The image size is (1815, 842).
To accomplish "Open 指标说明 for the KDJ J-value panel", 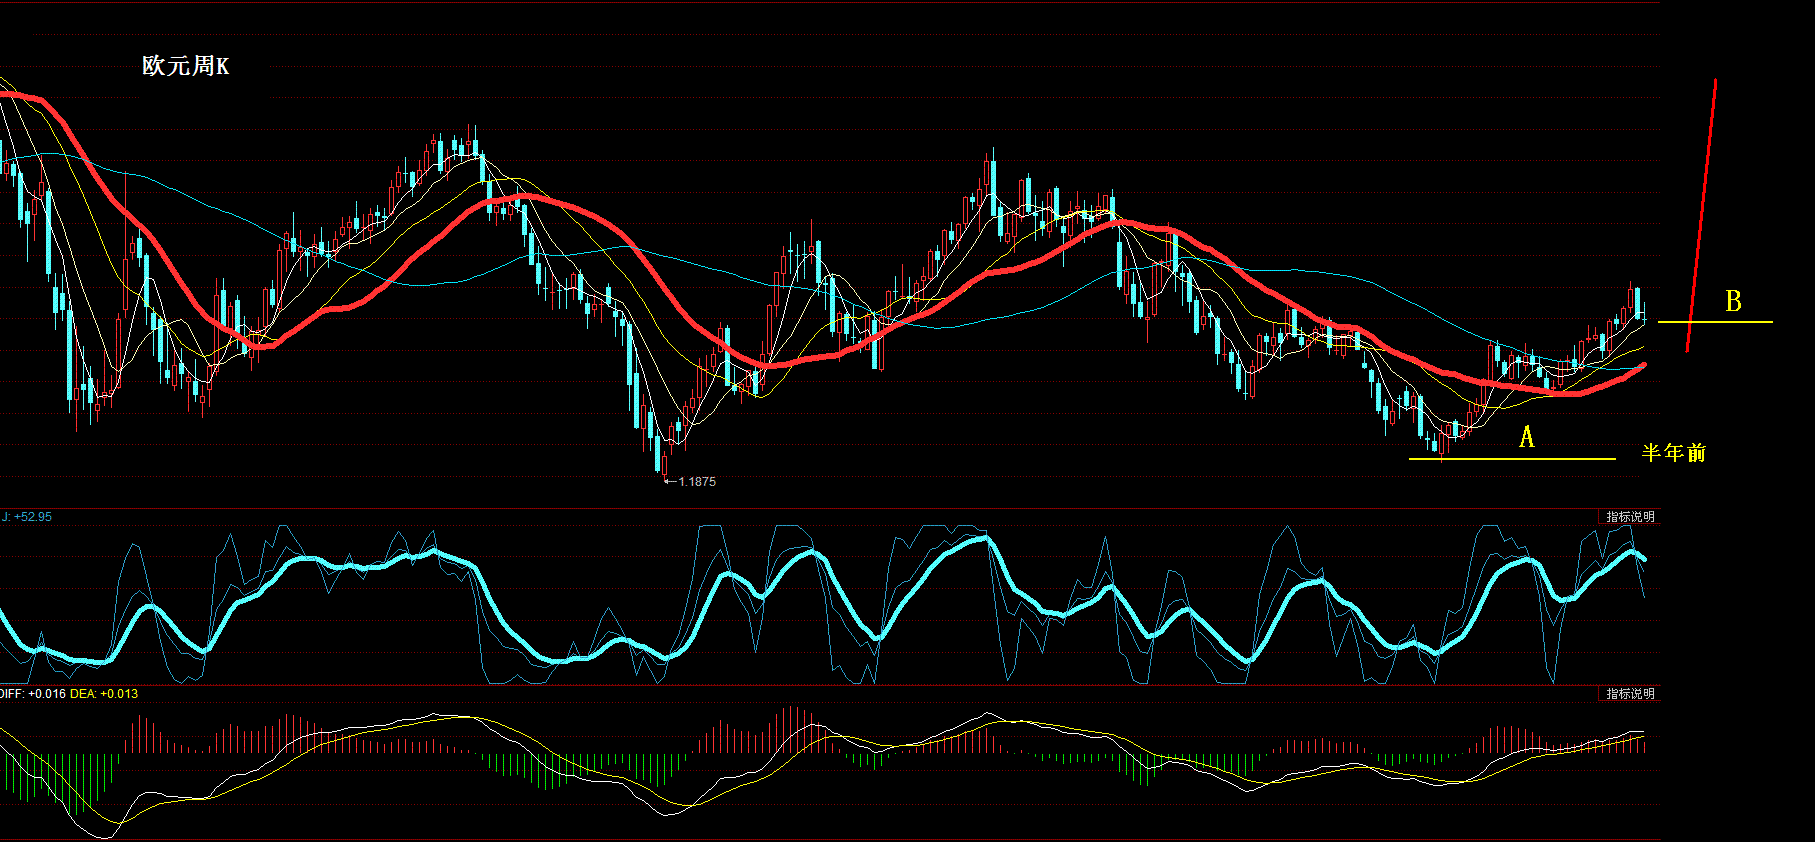I will [1630, 517].
